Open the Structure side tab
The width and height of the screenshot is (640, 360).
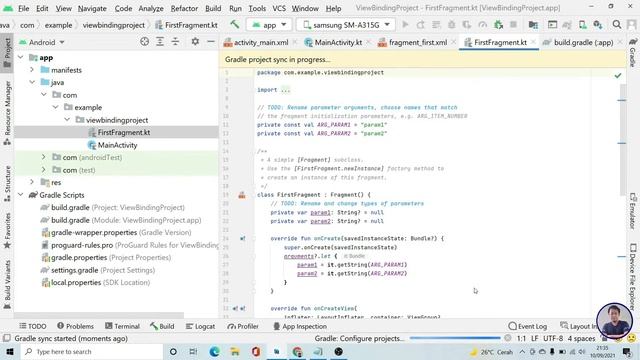[7, 183]
